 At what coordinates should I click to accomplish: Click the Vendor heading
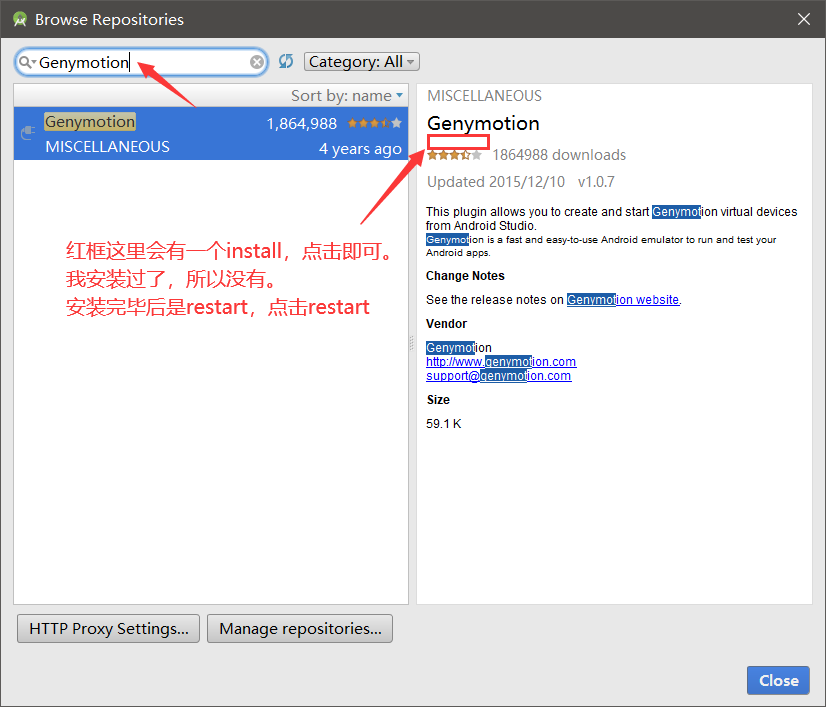(x=446, y=323)
